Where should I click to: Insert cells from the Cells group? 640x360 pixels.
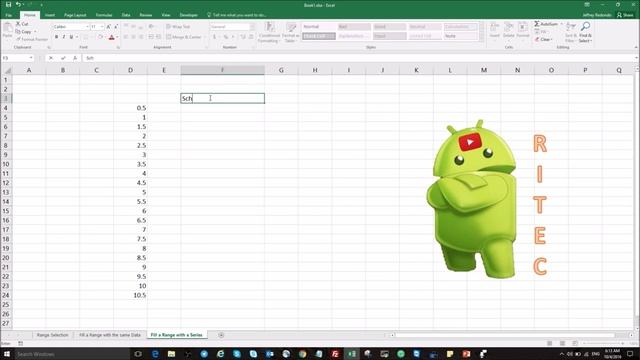[495, 31]
